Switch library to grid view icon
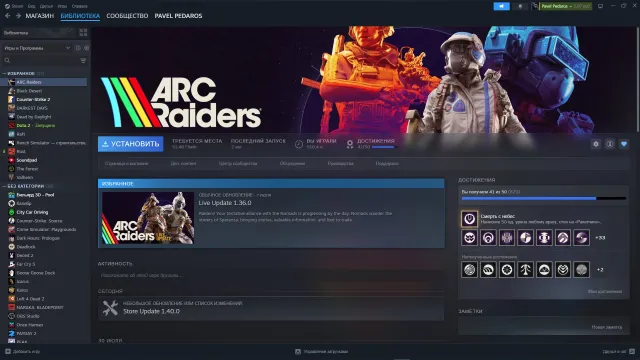The width and height of the screenshot is (640, 360). coord(83,33)
